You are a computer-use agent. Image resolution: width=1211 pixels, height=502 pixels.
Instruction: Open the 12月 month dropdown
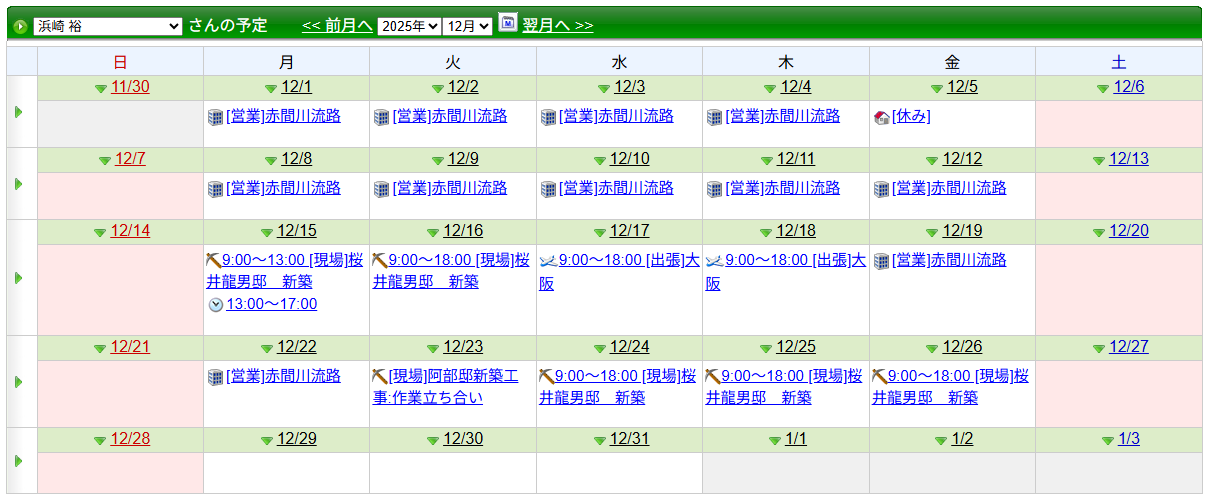coord(469,26)
